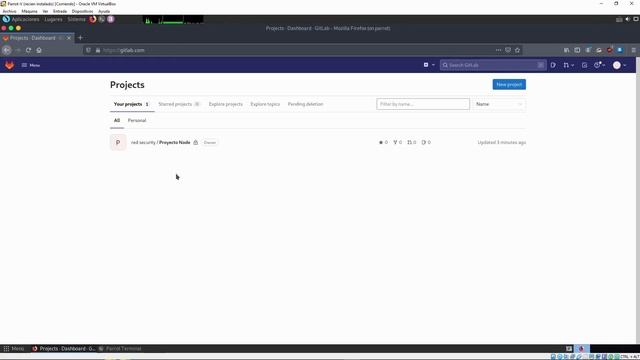Open the user avatar dropdown
Image resolution: width=640 pixels, height=360 pixels.
point(619,65)
